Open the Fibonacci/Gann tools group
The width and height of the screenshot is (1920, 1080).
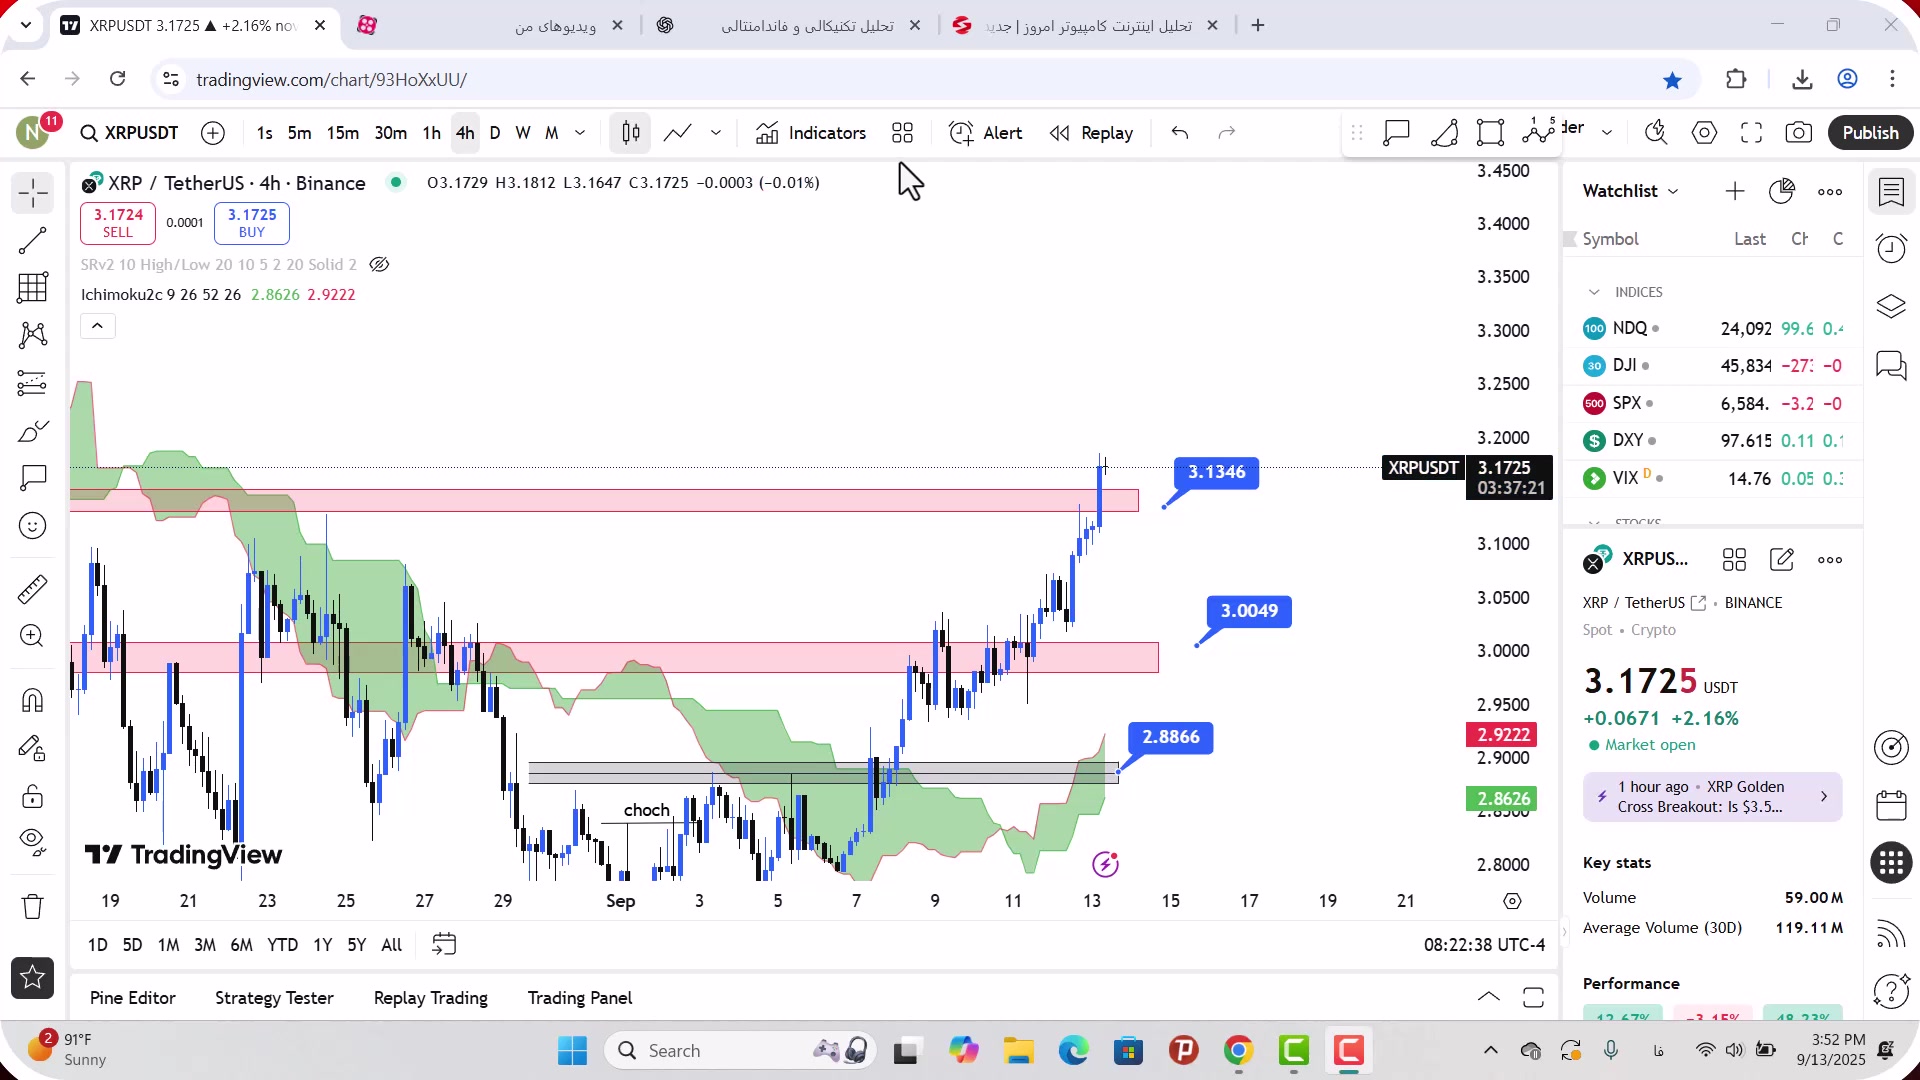33,288
